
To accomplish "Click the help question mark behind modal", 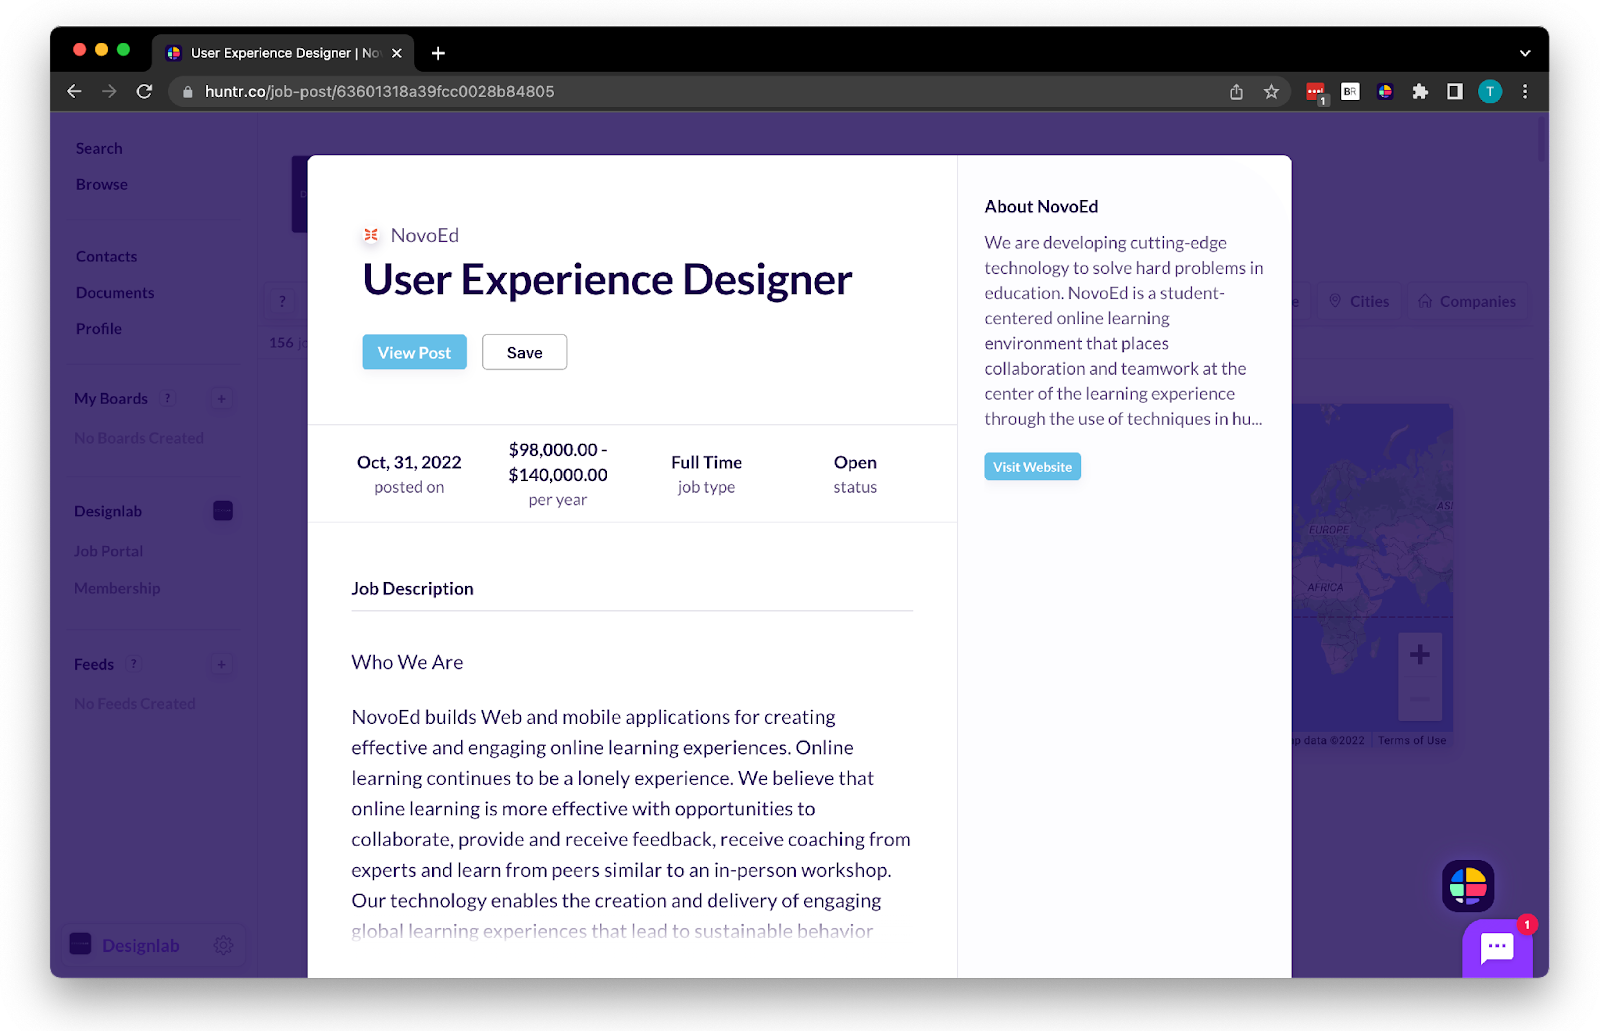I will (282, 301).
